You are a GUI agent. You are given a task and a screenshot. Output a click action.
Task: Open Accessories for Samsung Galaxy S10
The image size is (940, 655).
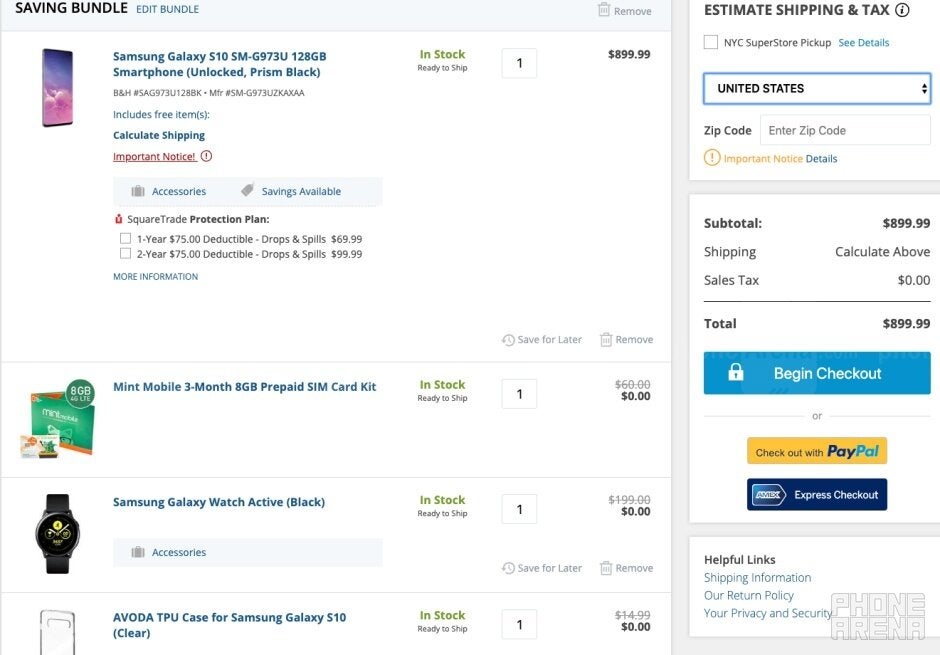tap(179, 192)
